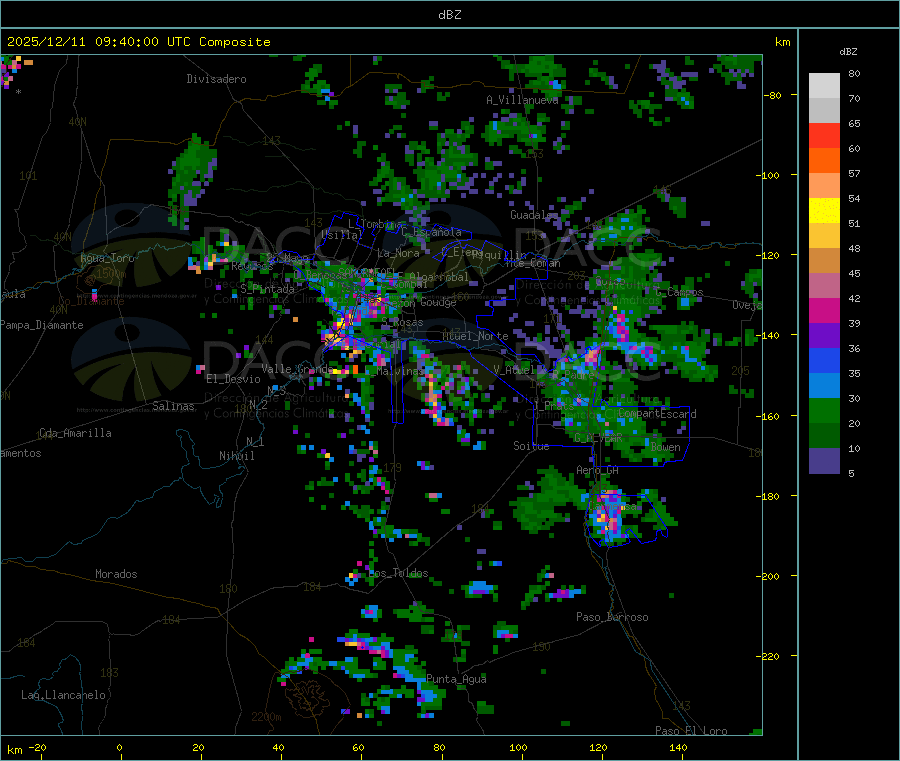This screenshot has width=900, height=761.
Task: Click the 0 km bottom axis label
Action: (119, 747)
